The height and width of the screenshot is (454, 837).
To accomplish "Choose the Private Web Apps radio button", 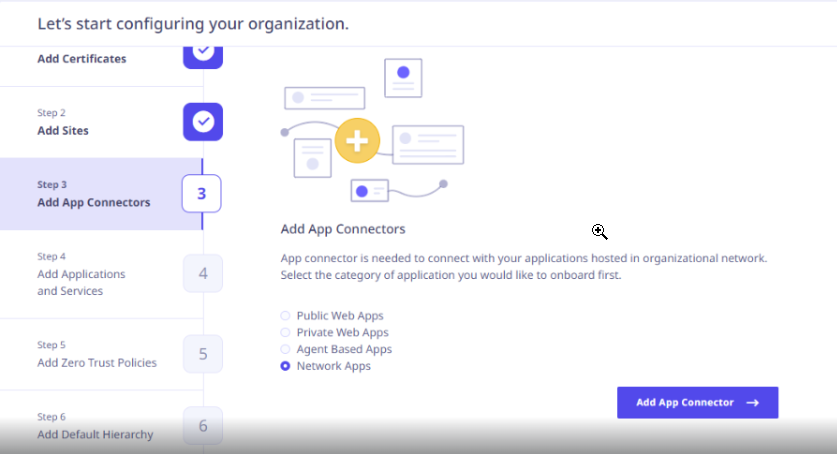I will click(x=286, y=332).
